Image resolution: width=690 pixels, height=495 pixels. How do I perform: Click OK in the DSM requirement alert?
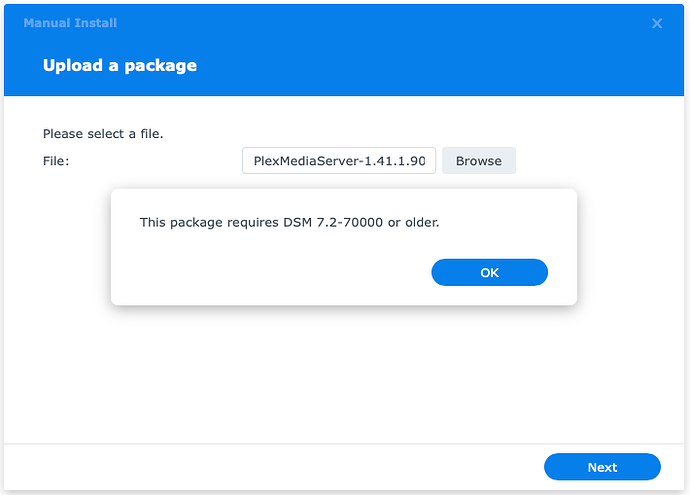pos(489,273)
